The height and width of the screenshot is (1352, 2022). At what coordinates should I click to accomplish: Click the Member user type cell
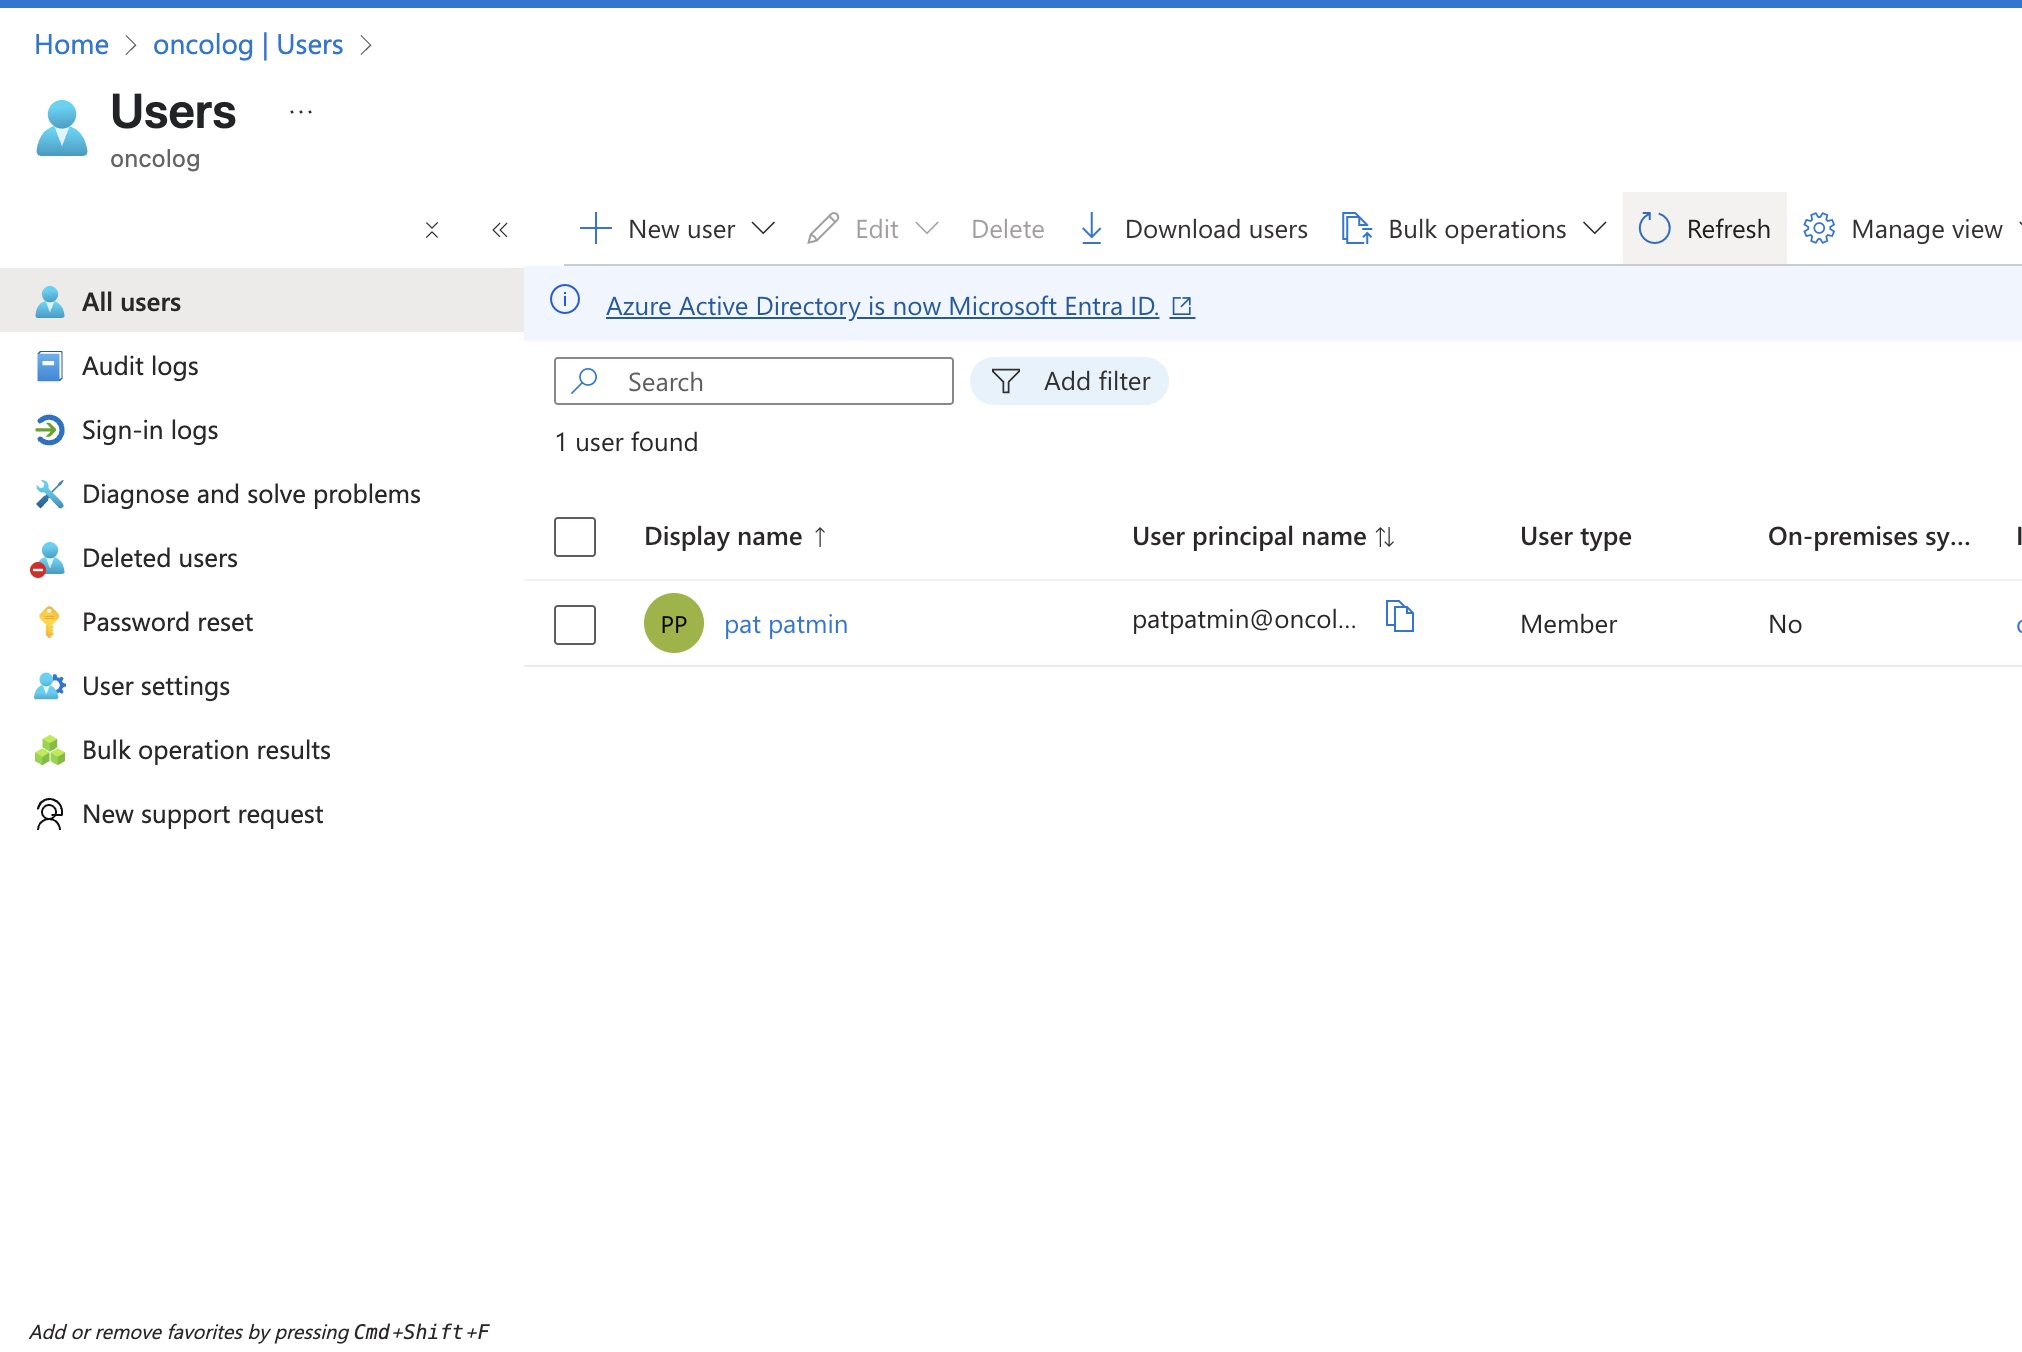(x=1568, y=624)
